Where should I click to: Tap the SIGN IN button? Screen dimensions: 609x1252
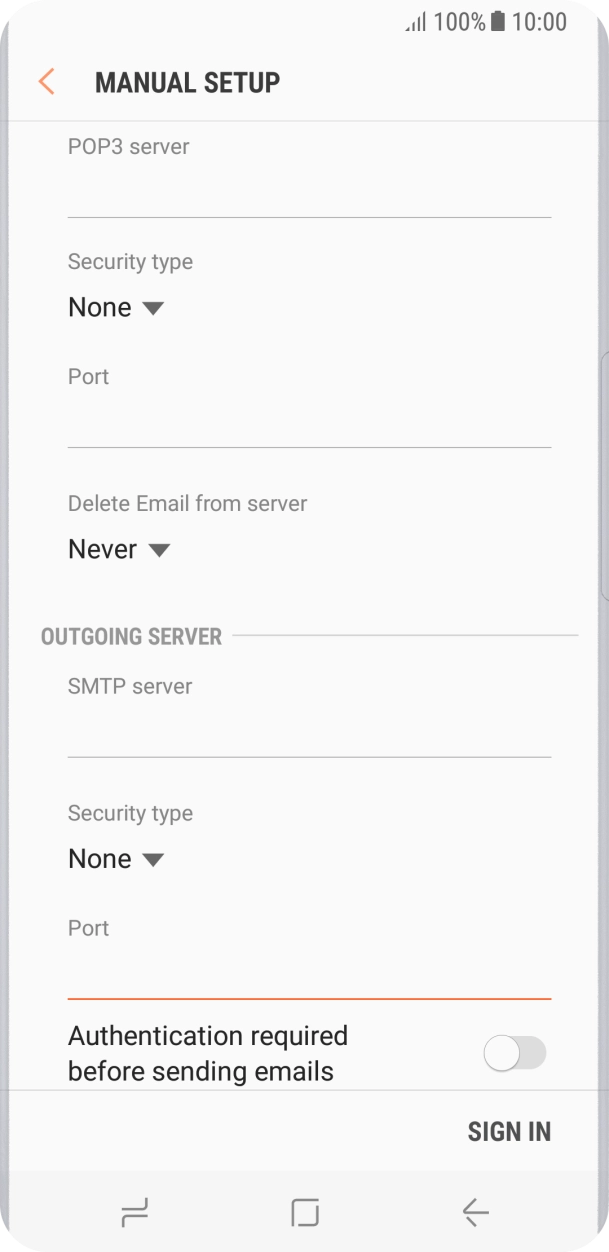508,1130
